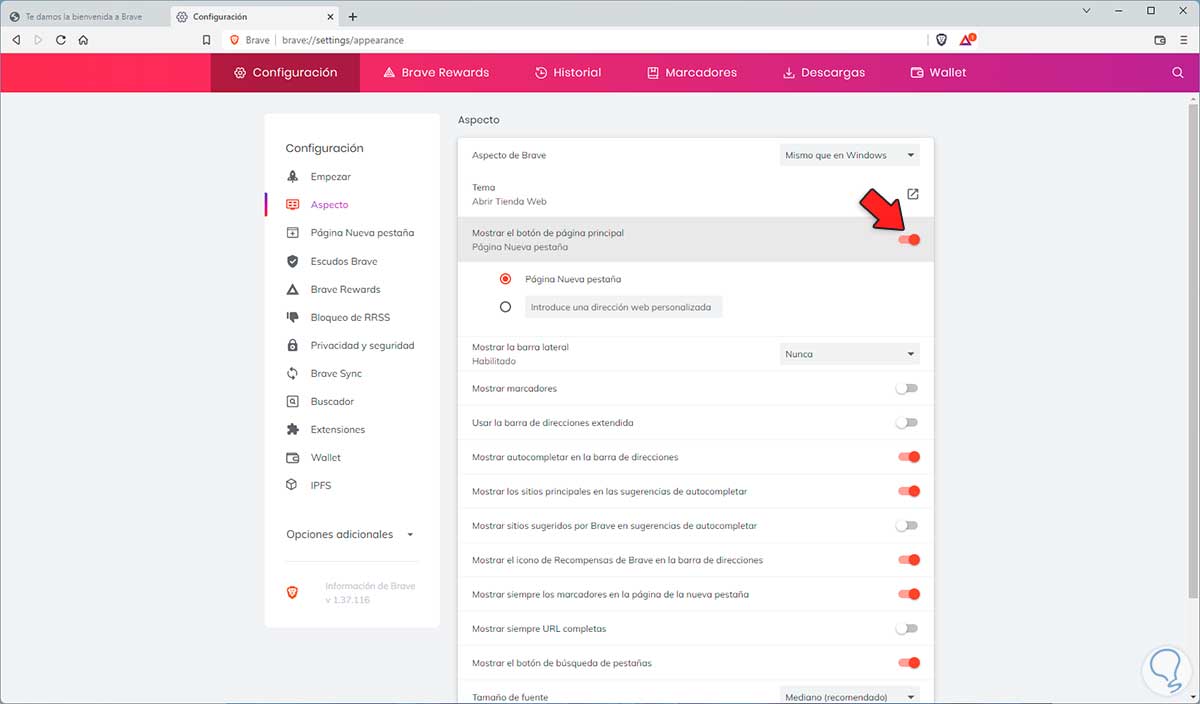Open the Aspecto de Brave dropdown
Screen dimensions: 1200x704
pyautogui.click(x=849, y=155)
